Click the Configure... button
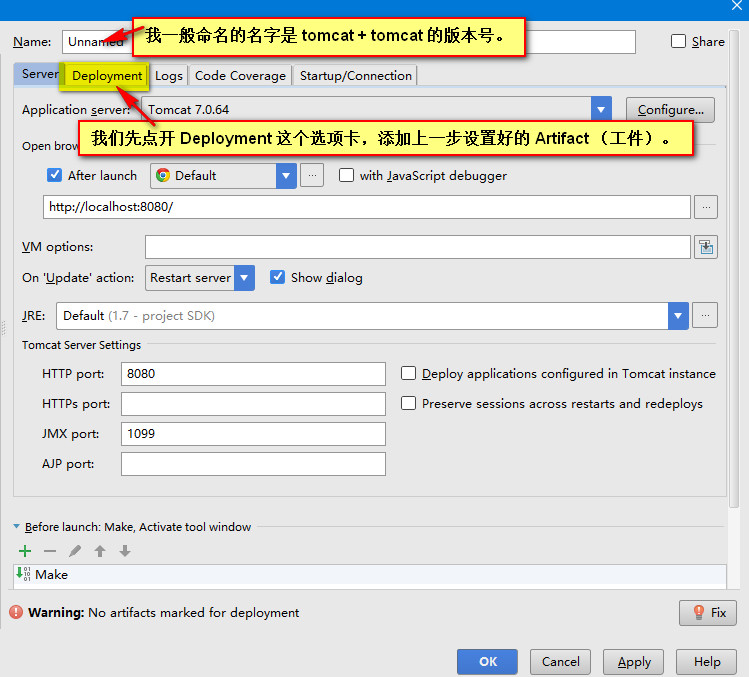Image resolution: width=749 pixels, height=677 pixels. coord(670,110)
